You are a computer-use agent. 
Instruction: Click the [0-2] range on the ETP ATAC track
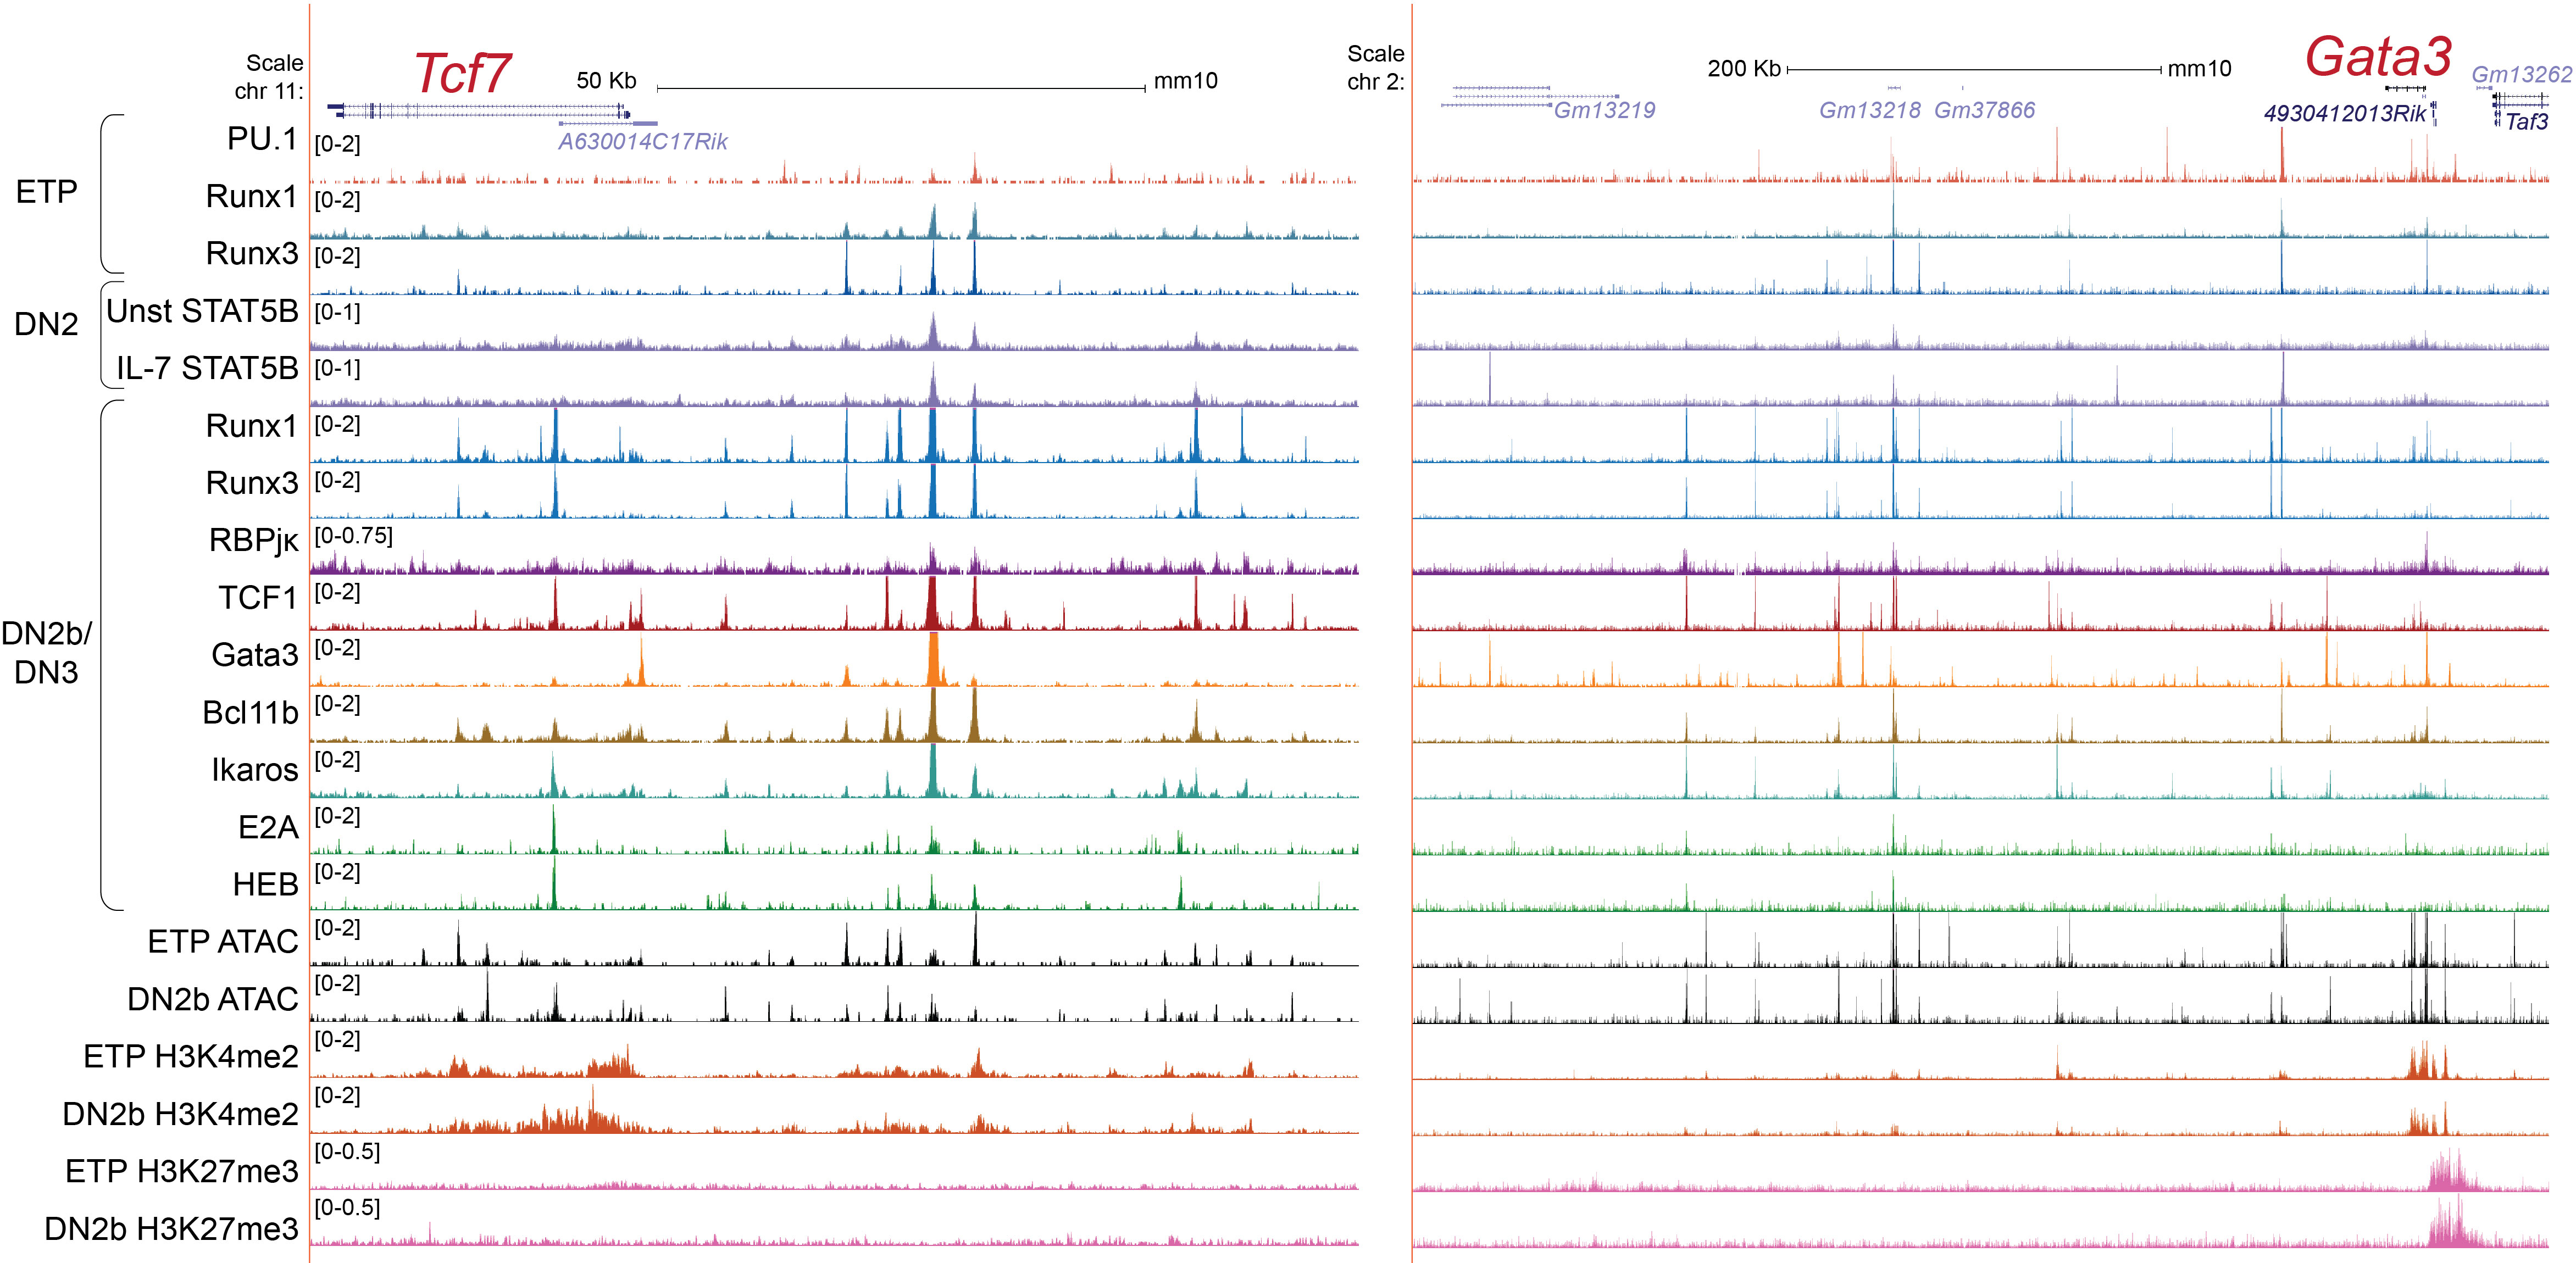pyautogui.click(x=337, y=928)
